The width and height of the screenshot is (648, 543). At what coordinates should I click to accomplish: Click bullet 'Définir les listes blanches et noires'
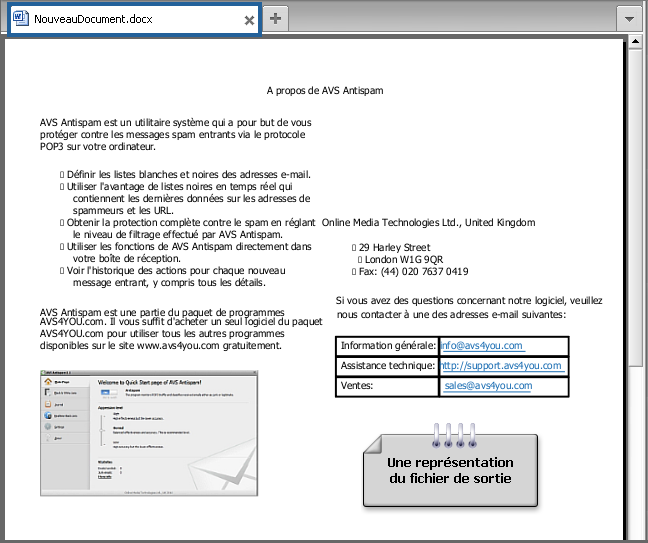pos(185,174)
